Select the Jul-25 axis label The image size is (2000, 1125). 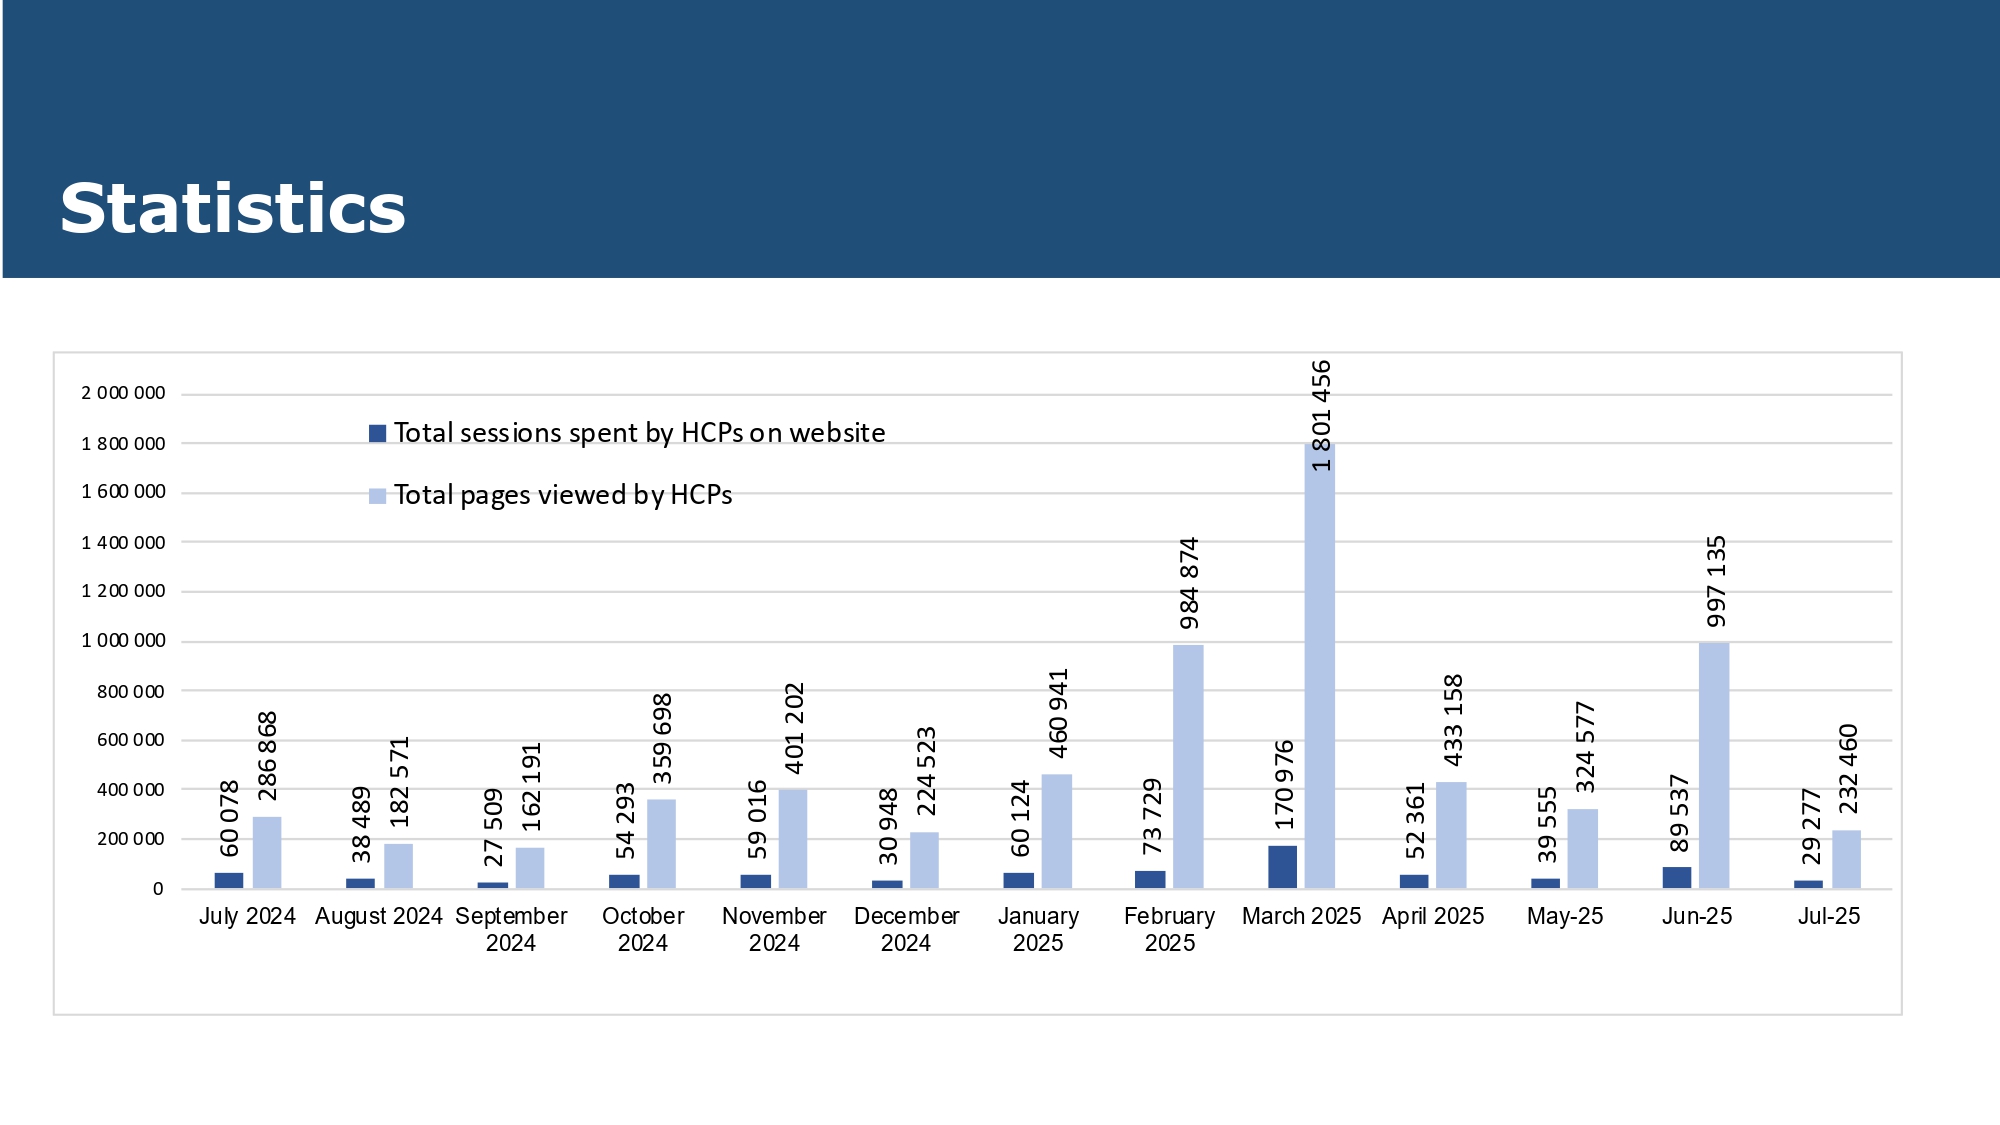tap(1828, 916)
